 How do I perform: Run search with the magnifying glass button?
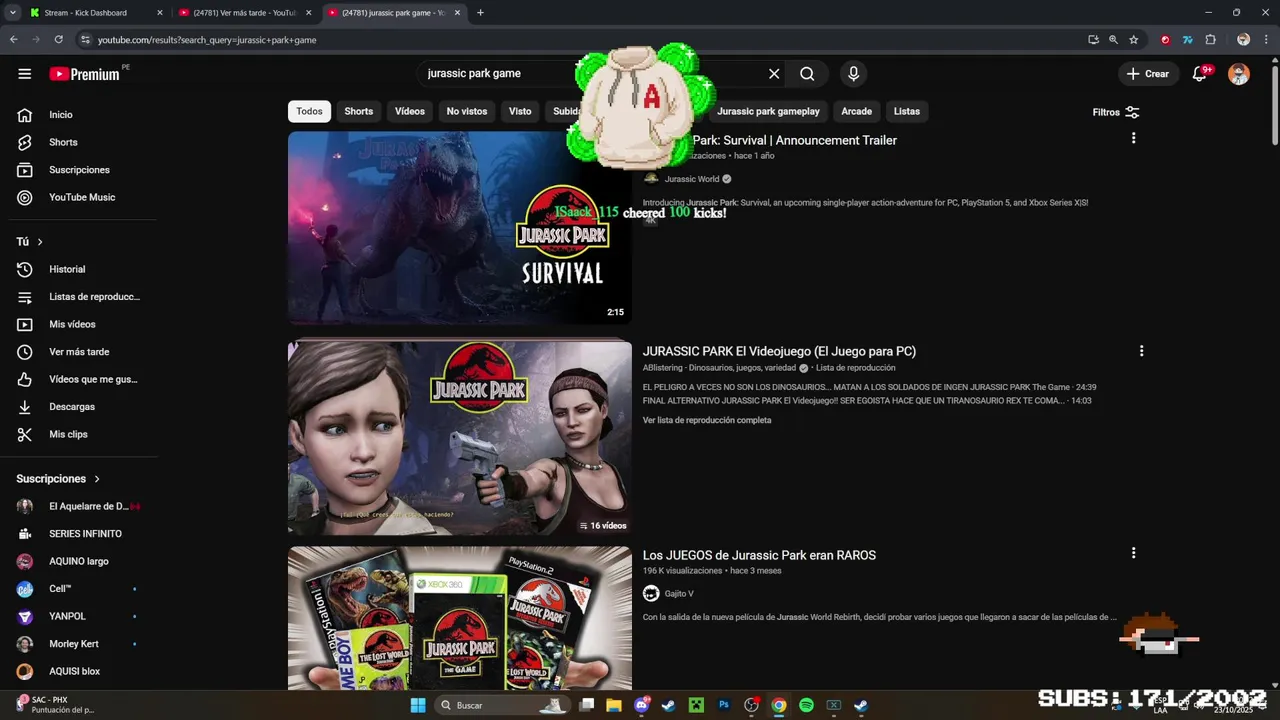(807, 73)
